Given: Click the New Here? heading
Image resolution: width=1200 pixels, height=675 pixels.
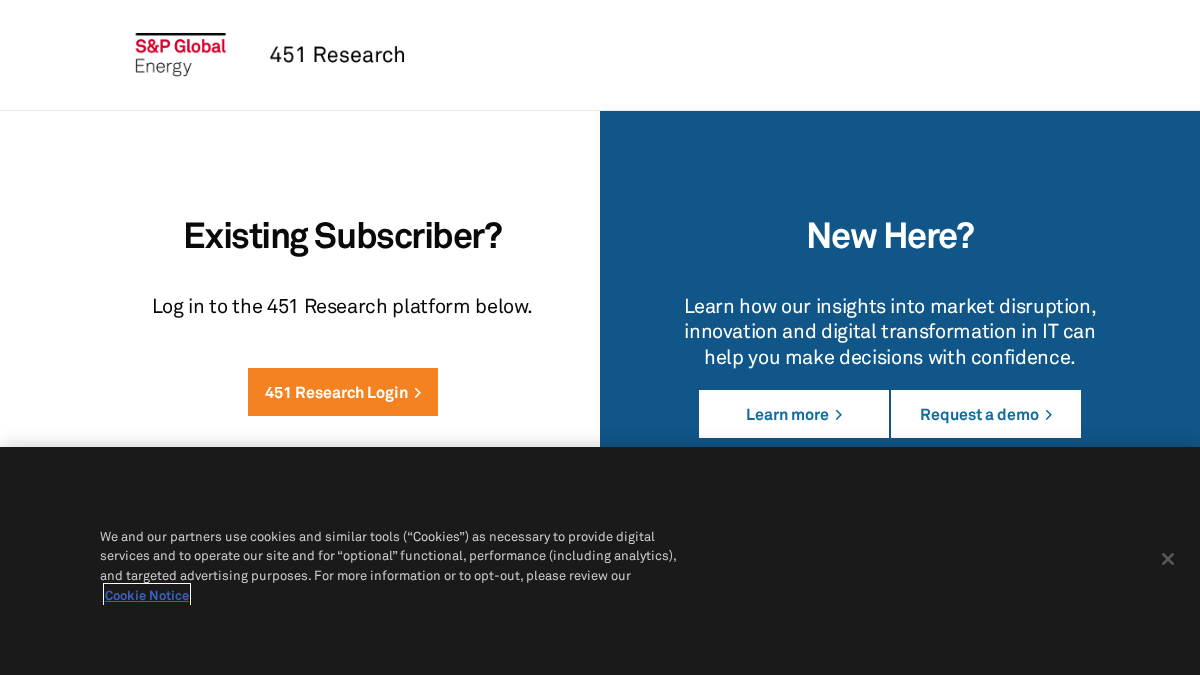Looking at the screenshot, I should pyautogui.click(x=890, y=236).
